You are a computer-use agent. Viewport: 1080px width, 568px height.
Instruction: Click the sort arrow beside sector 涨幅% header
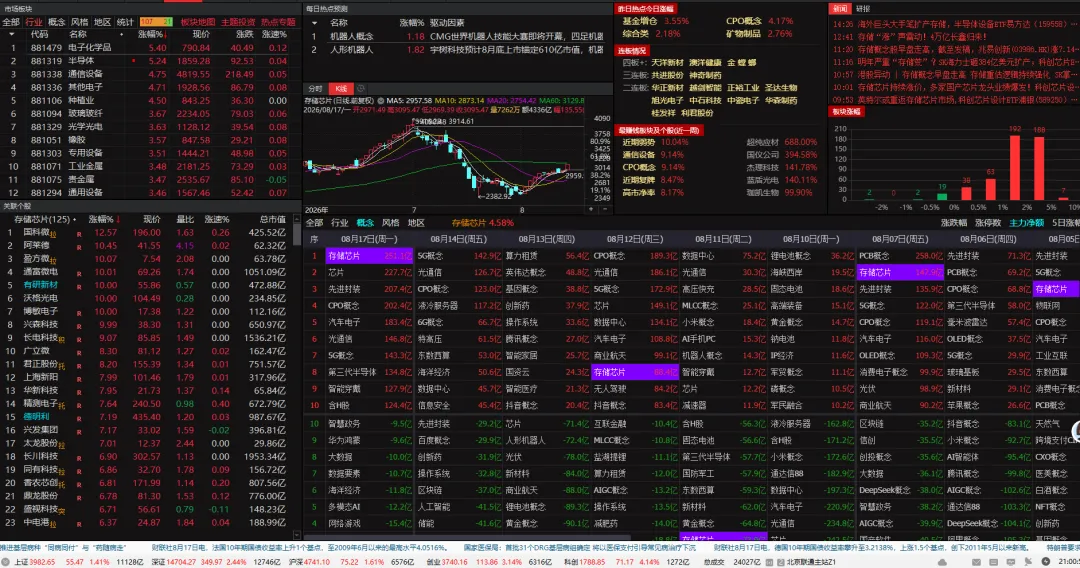click(167, 34)
